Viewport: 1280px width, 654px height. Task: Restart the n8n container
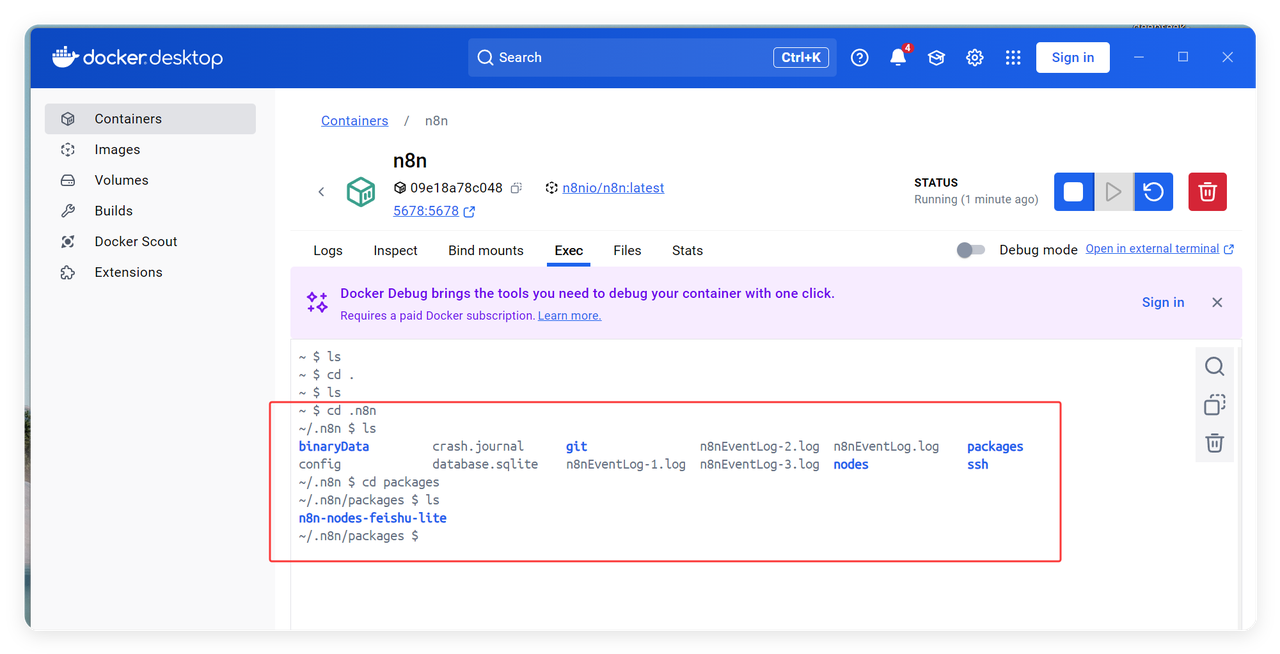coord(1154,191)
